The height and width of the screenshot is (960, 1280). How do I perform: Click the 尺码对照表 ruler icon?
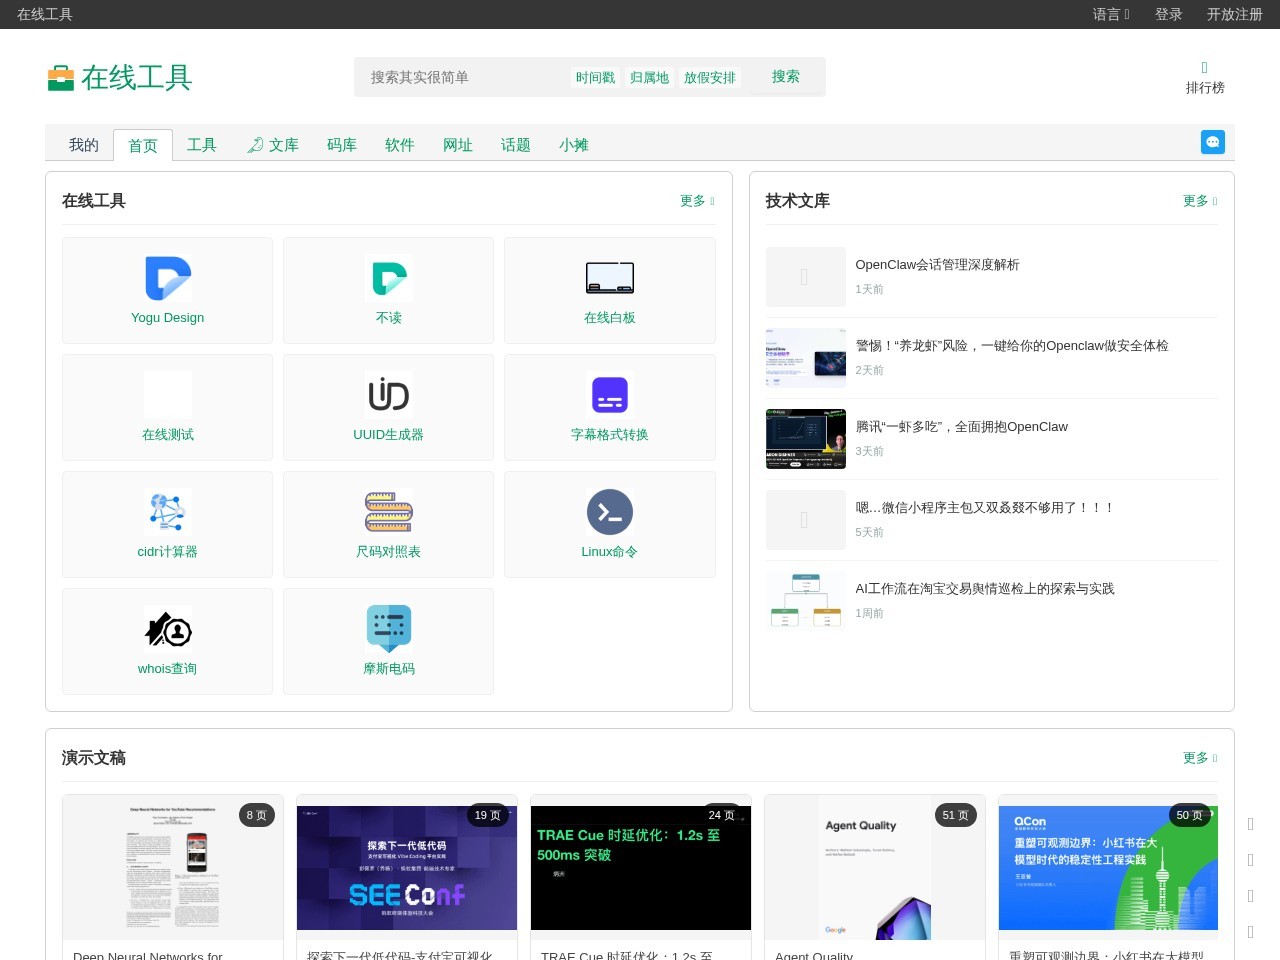pos(388,511)
